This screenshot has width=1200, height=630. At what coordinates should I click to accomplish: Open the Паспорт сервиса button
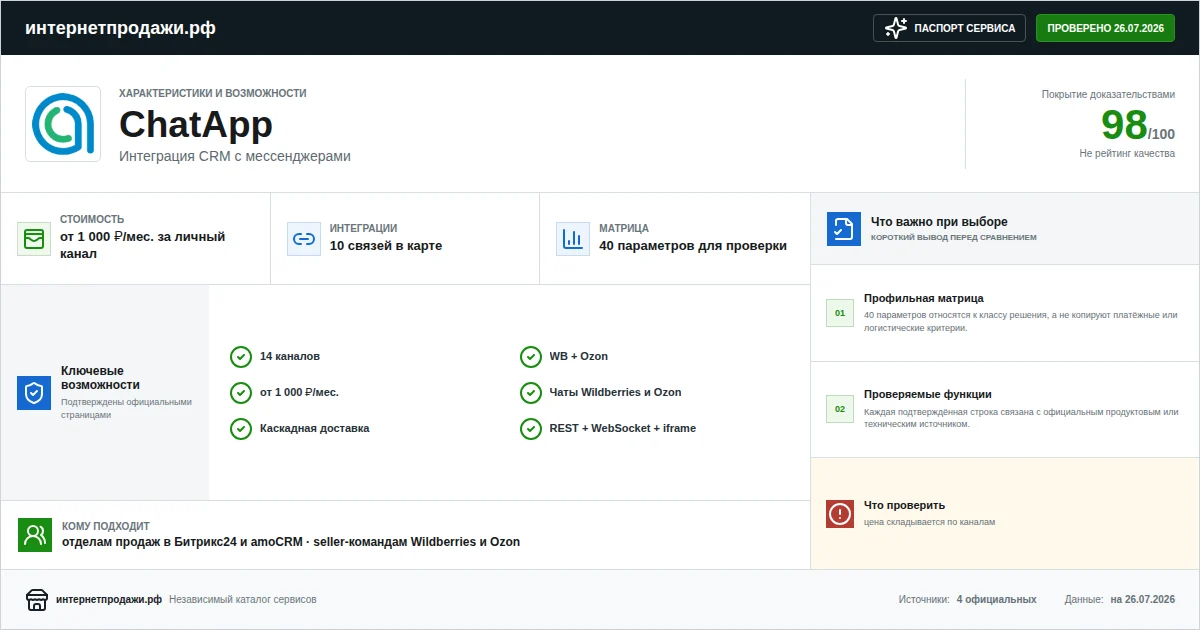click(x=950, y=28)
